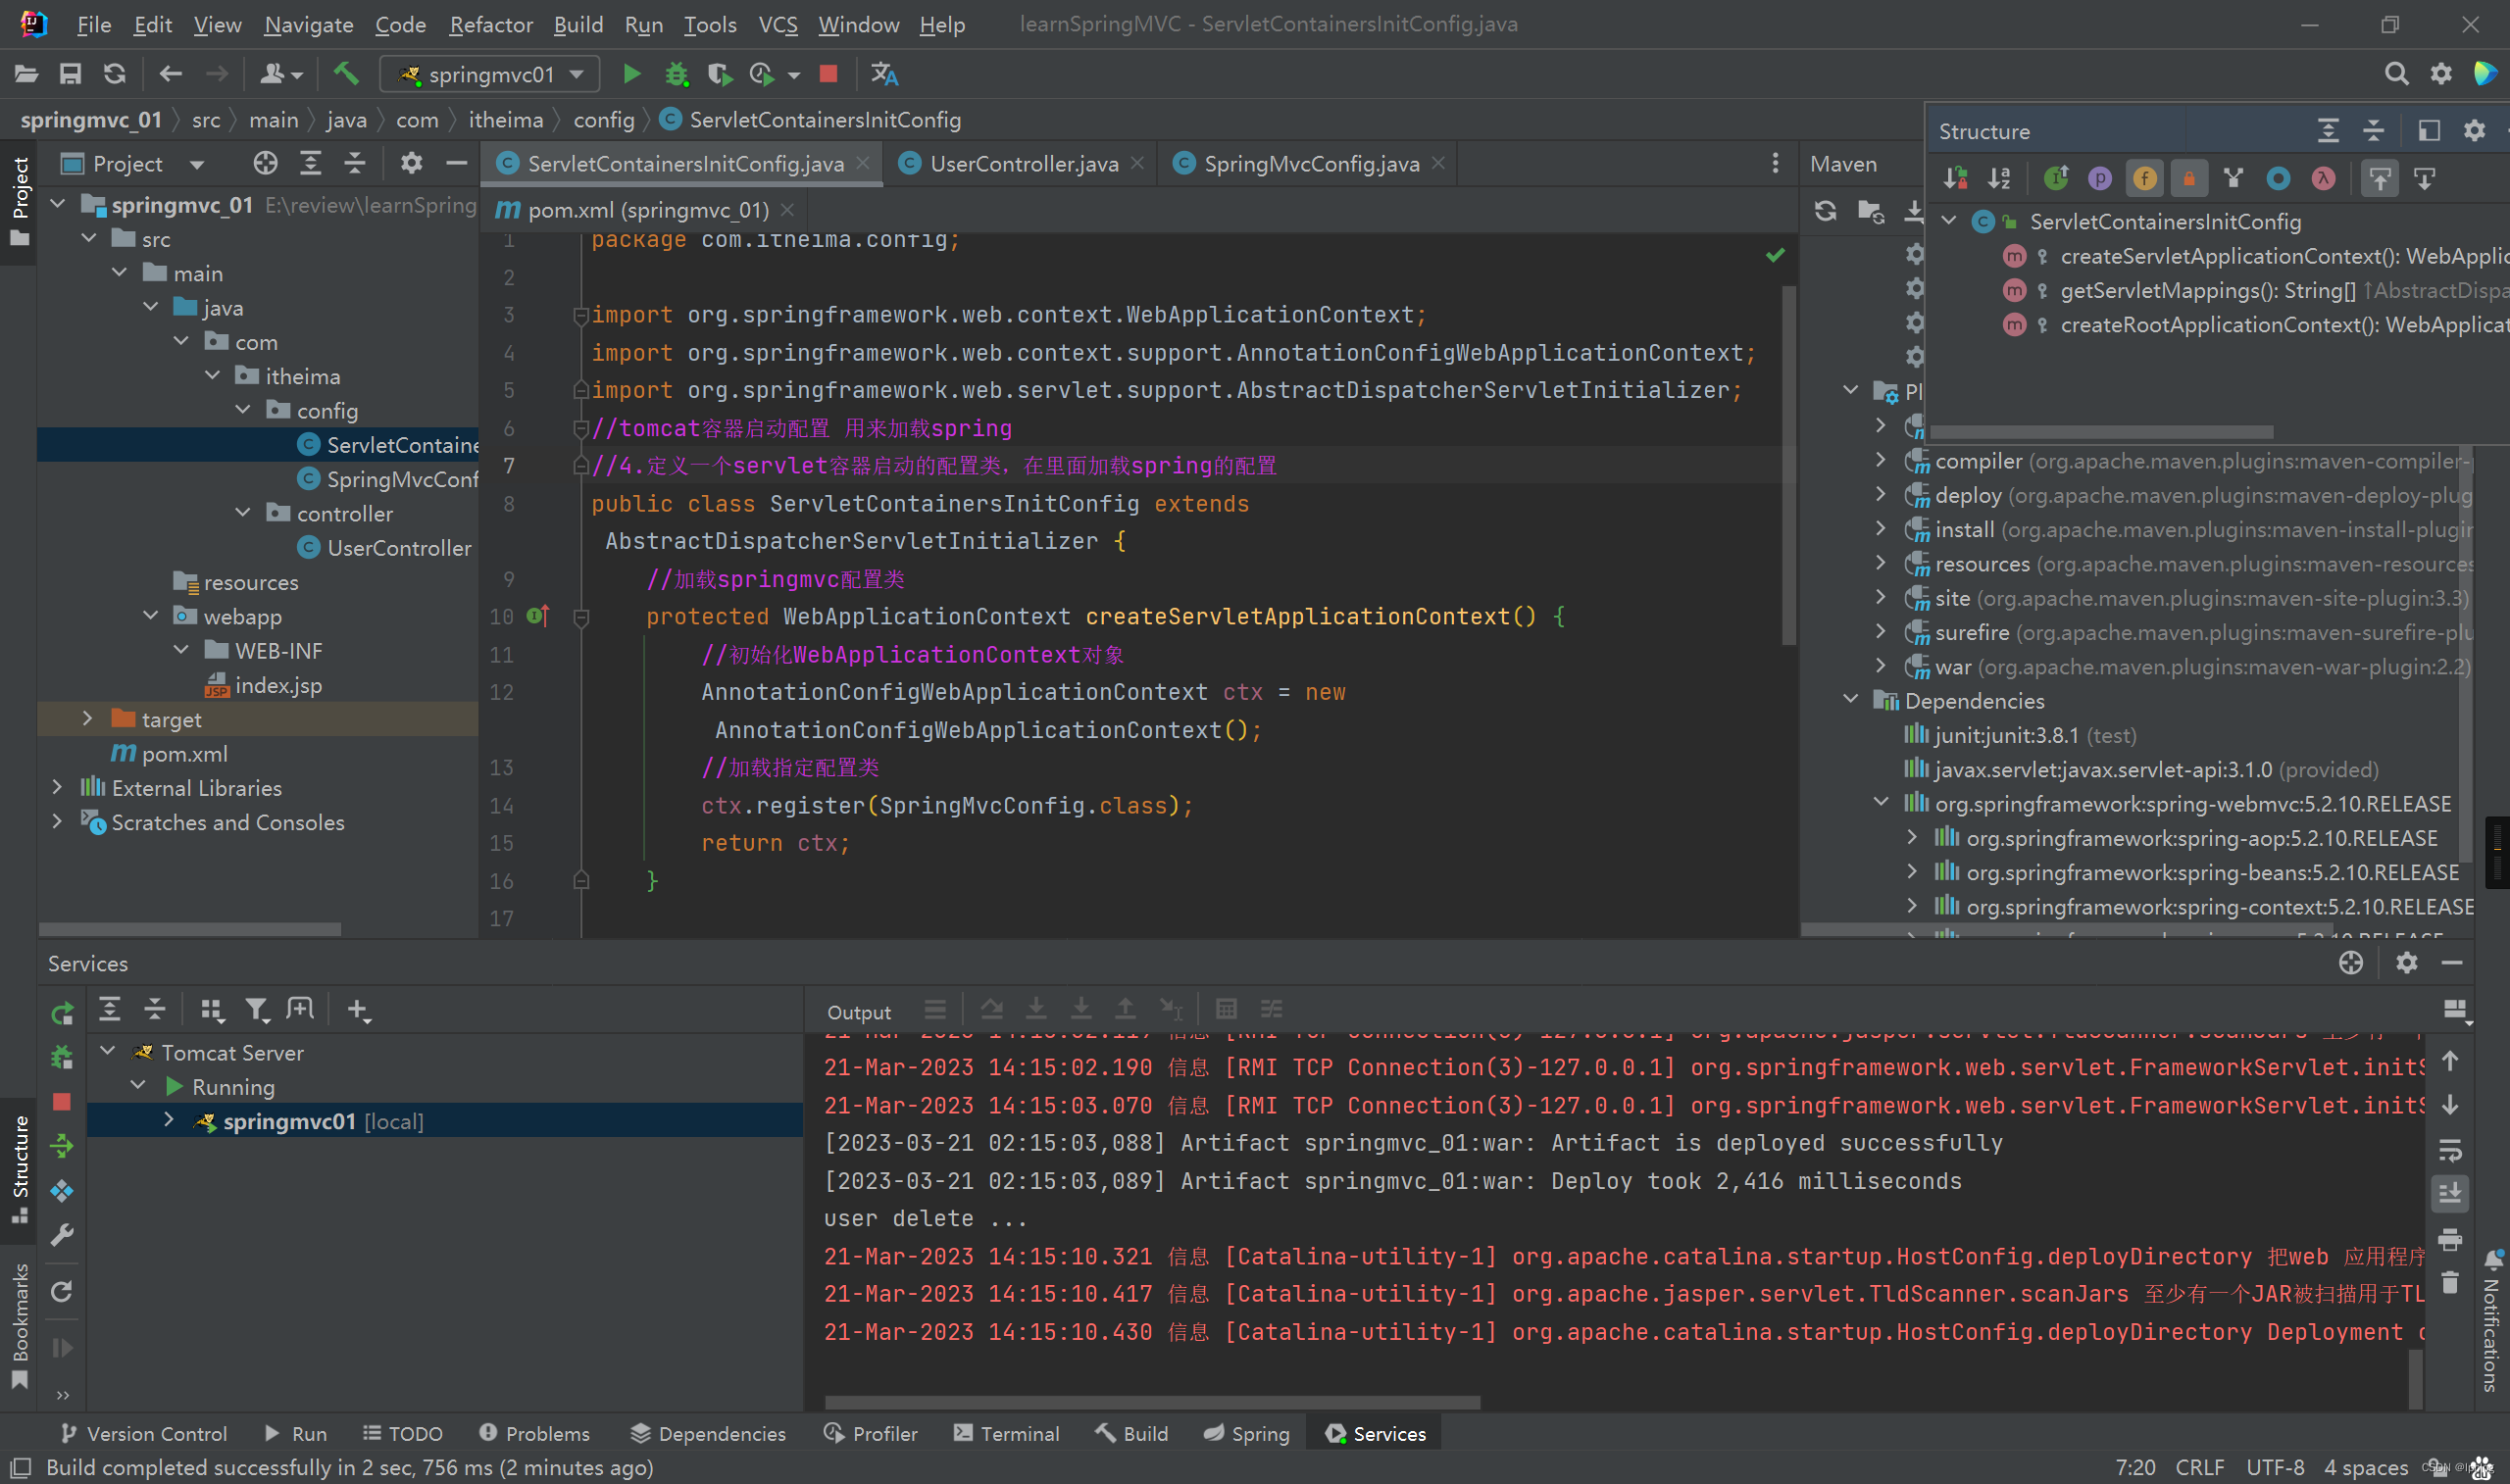Open Terminal tool window

[1006, 1433]
